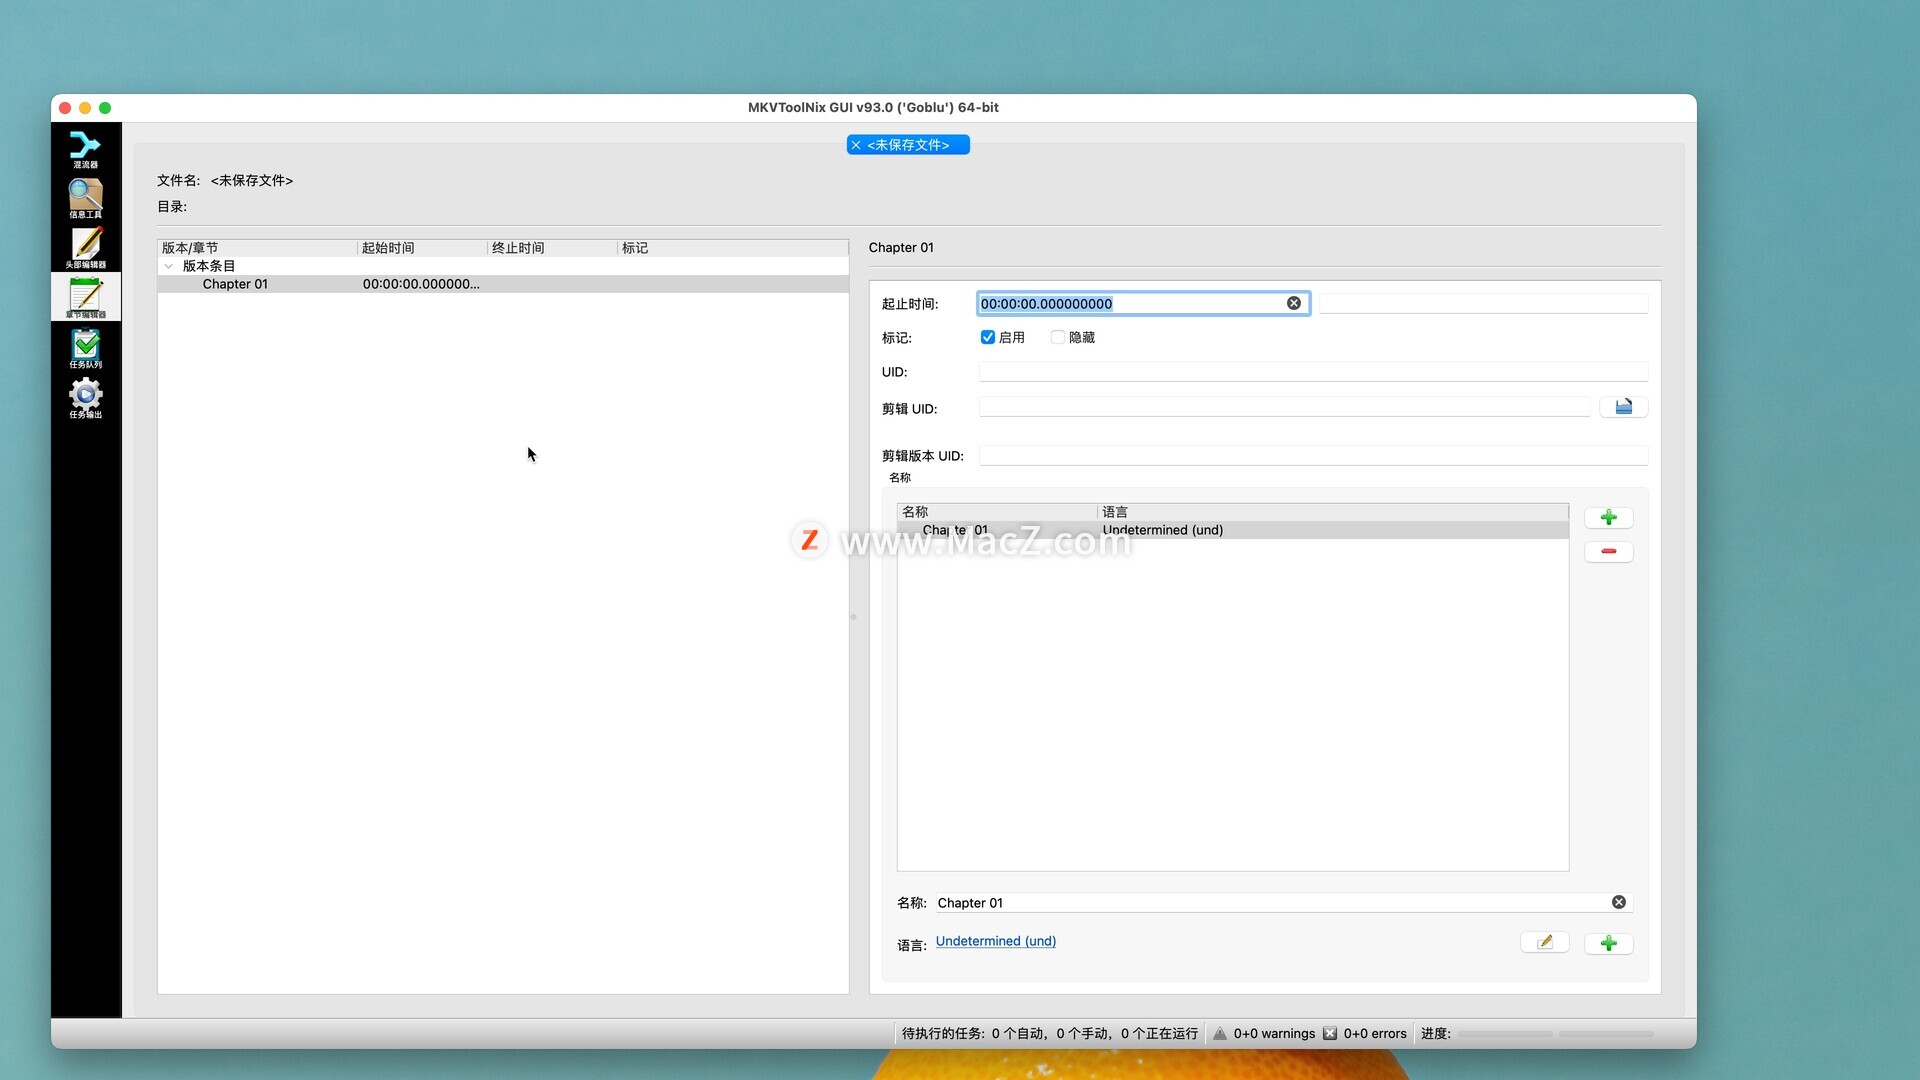1920x1080 pixels.
Task: Click the second progress bar at right
Action: tap(1606, 1034)
